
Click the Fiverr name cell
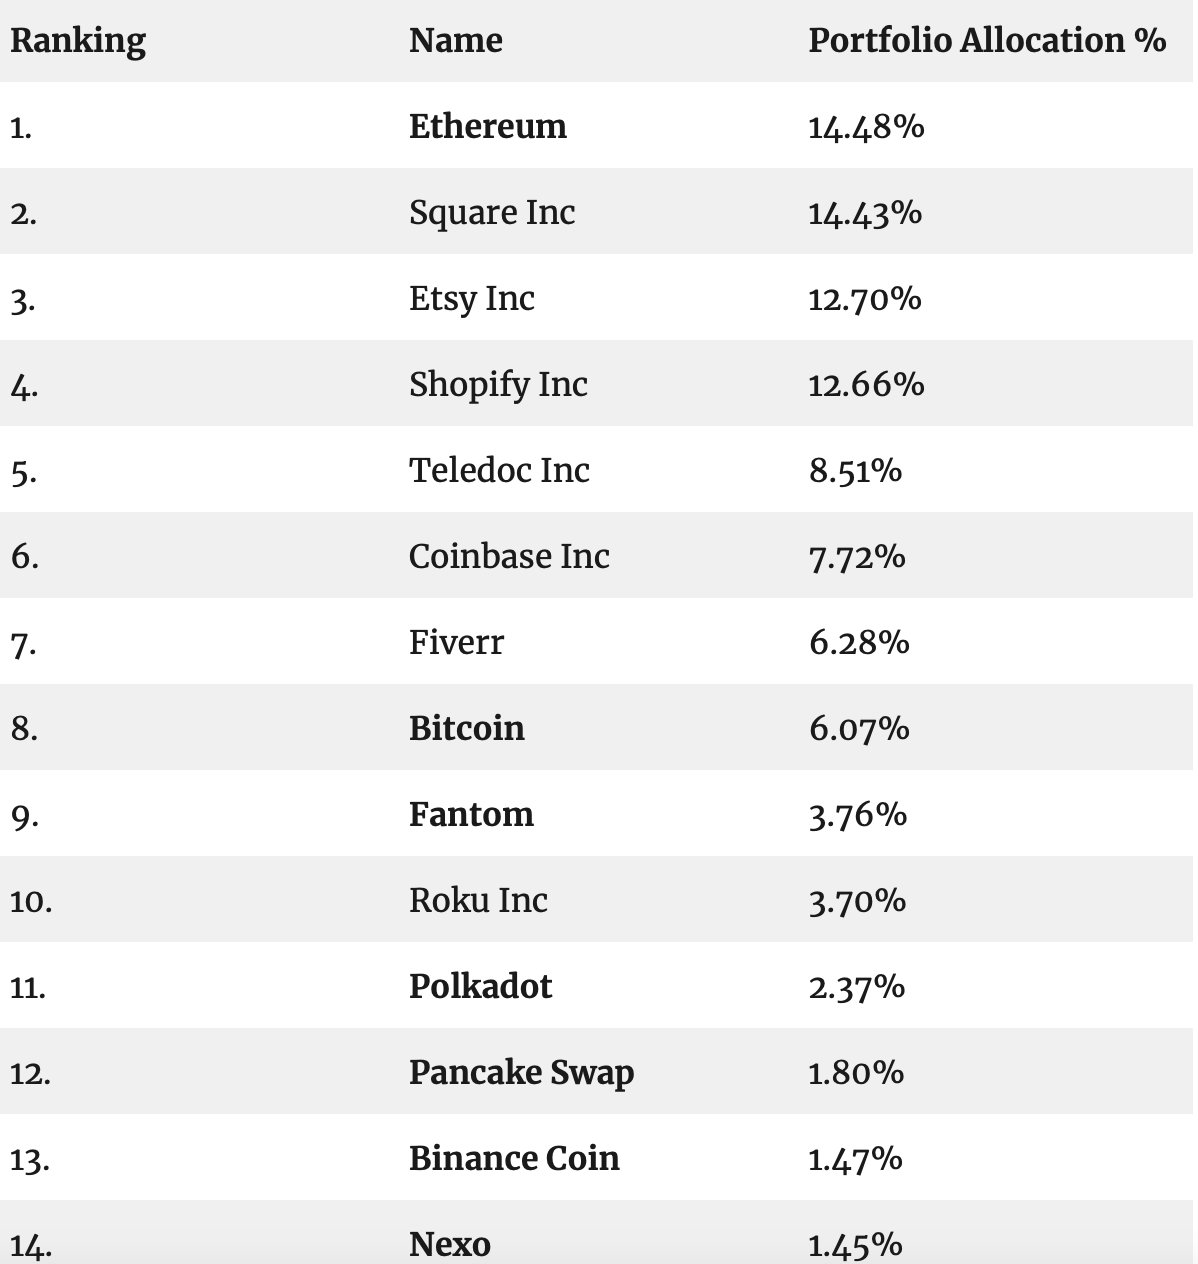456,642
